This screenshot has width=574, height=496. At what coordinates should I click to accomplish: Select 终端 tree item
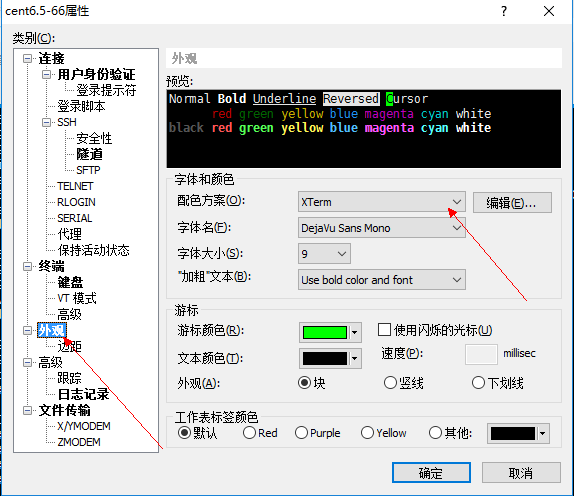pyautogui.click(x=51, y=266)
